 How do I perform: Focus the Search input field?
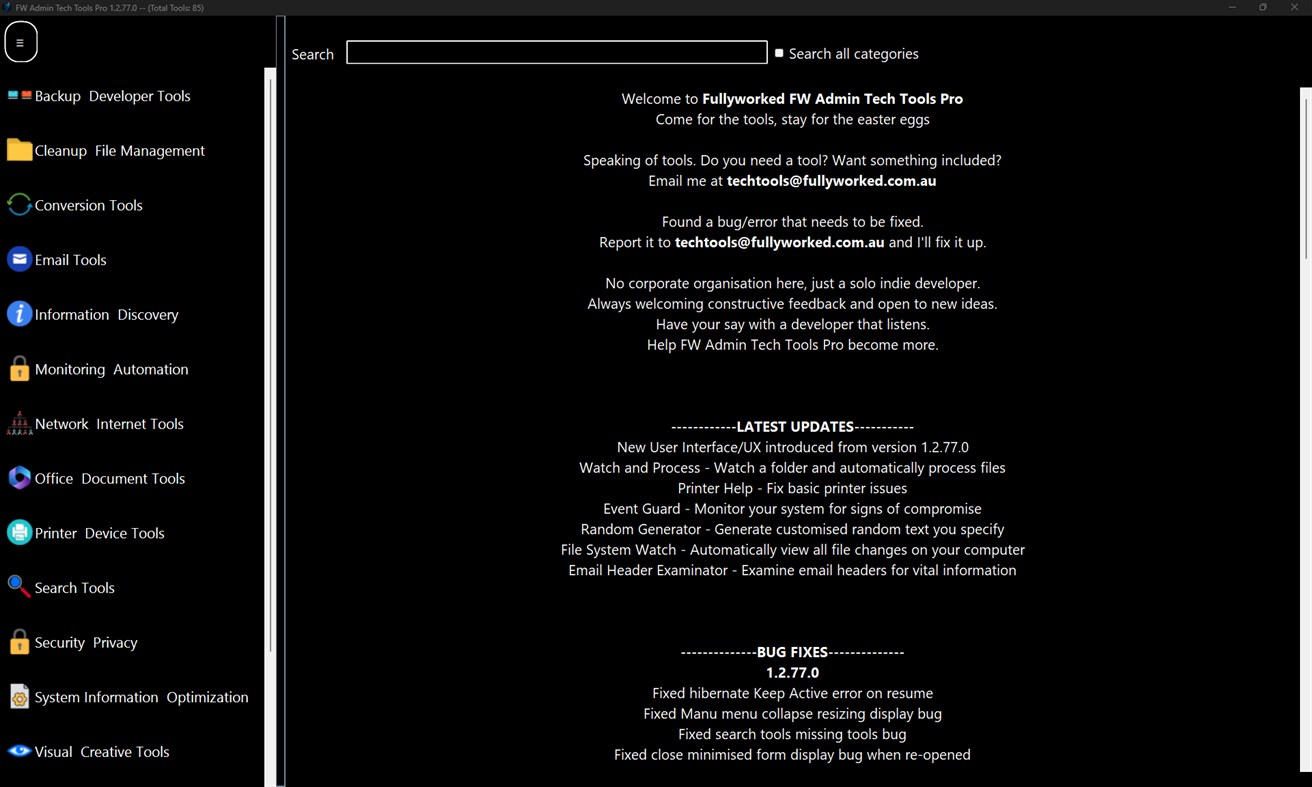click(x=557, y=52)
